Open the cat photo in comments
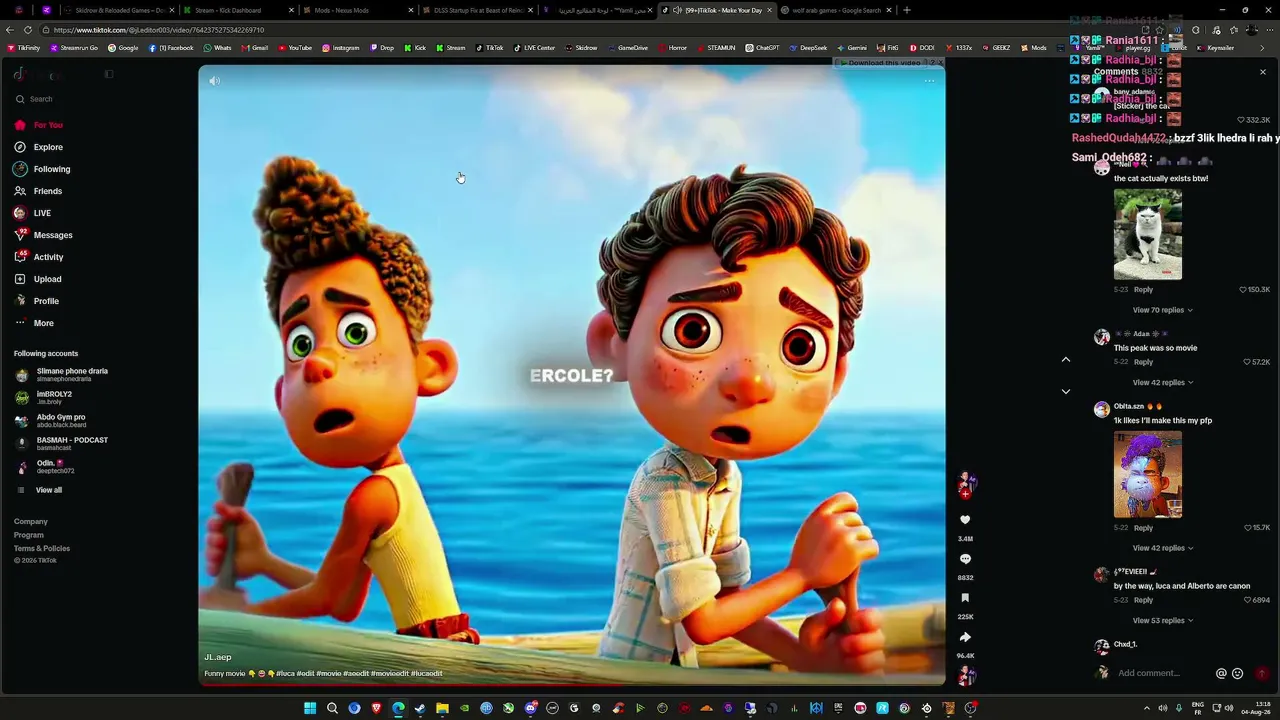This screenshot has height=720, width=1280. tap(1148, 234)
